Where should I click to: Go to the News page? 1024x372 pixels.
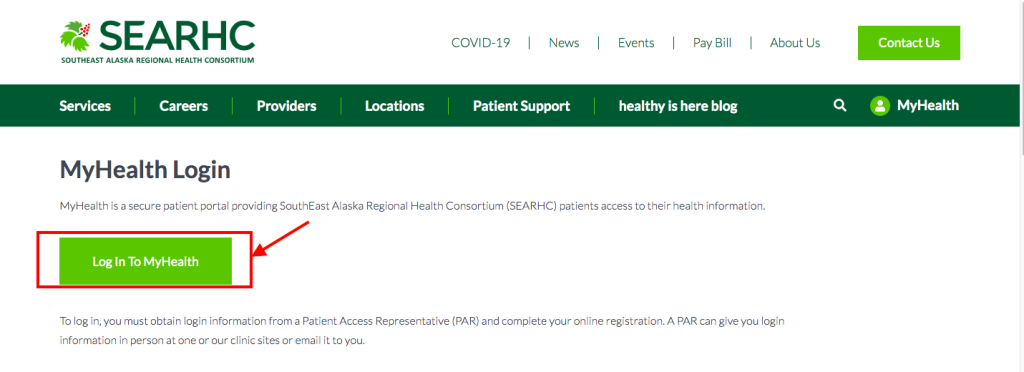point(564,42)
